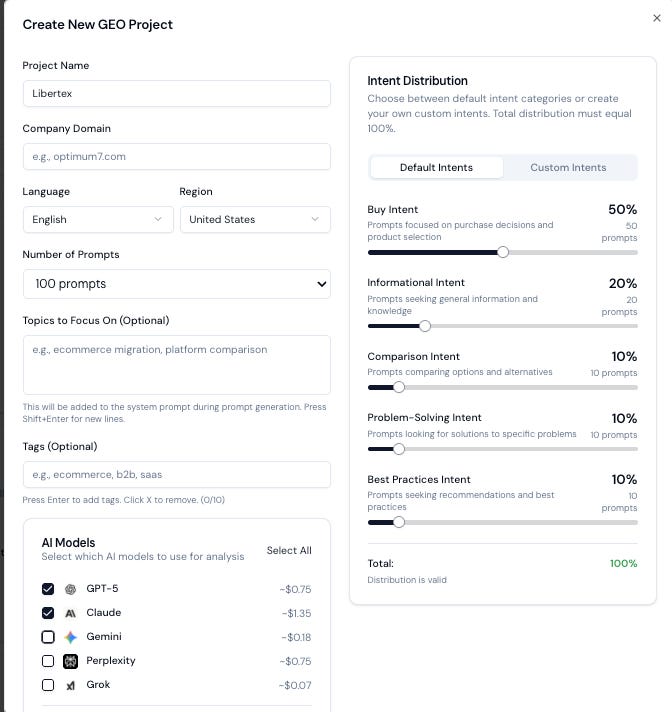Click the Claude Anthropic logo icon
672x712 pixels.
point(70,613)
